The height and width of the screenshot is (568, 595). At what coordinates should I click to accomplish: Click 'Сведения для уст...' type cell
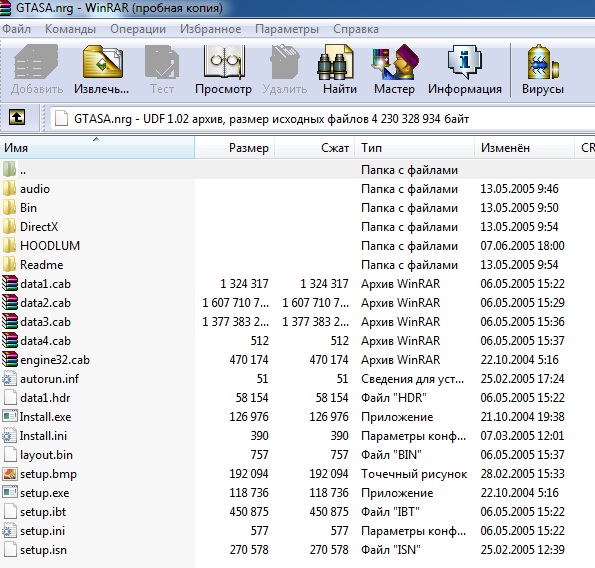coord(412,379)
